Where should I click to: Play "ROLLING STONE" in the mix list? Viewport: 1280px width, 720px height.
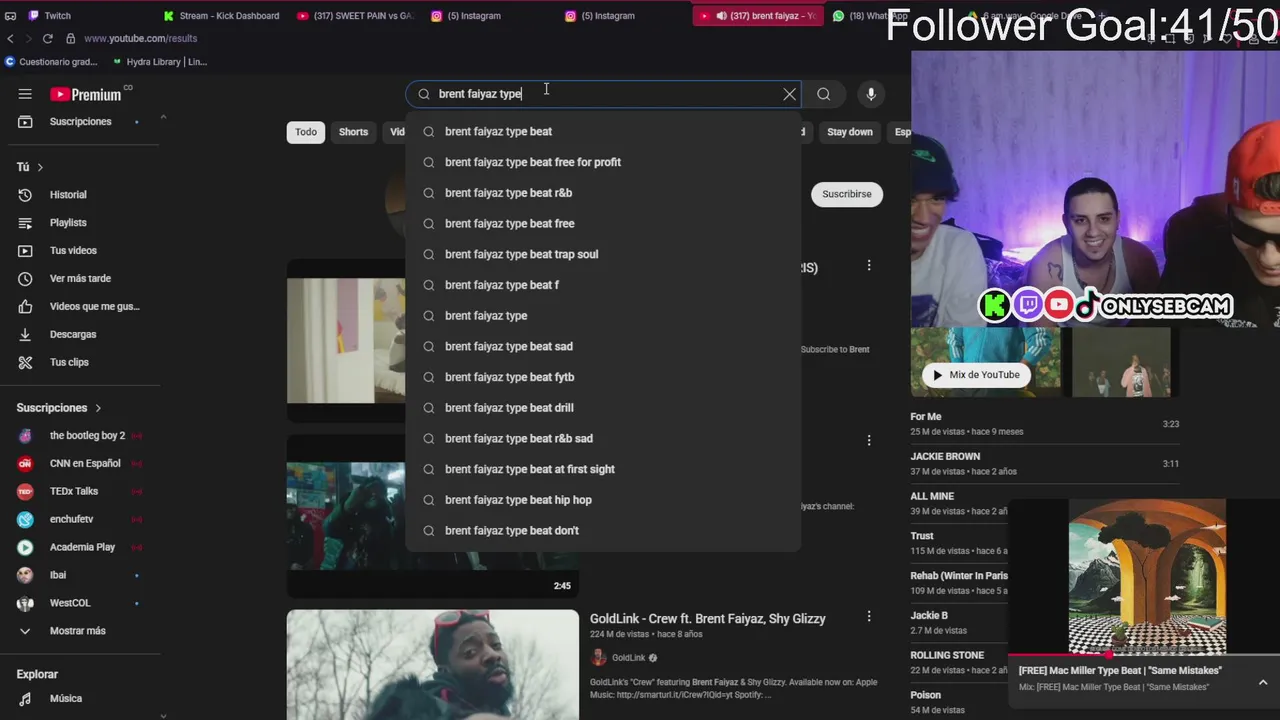[x=959, y=663]
